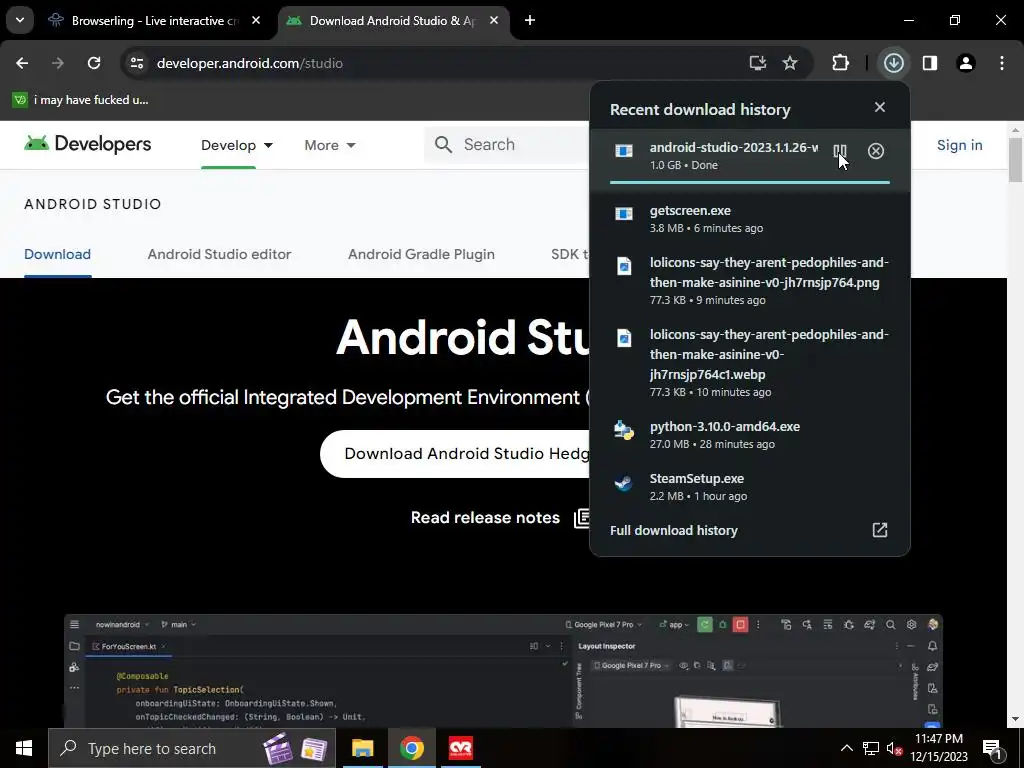Image resolution: width=1024 pixels, height=768 pixels.
Task: Close the Browserling tab
Action: (256, 20)
